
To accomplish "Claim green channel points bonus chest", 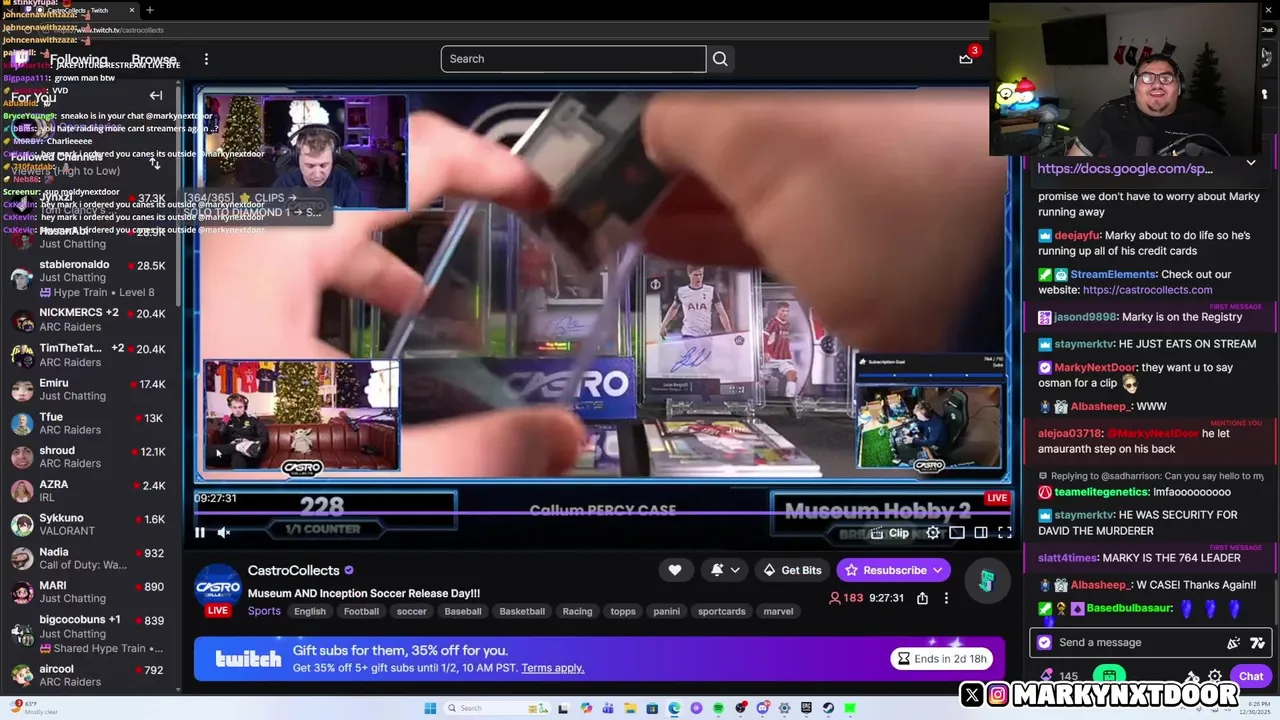I will pyautogui.click(x=1109, y=676).
